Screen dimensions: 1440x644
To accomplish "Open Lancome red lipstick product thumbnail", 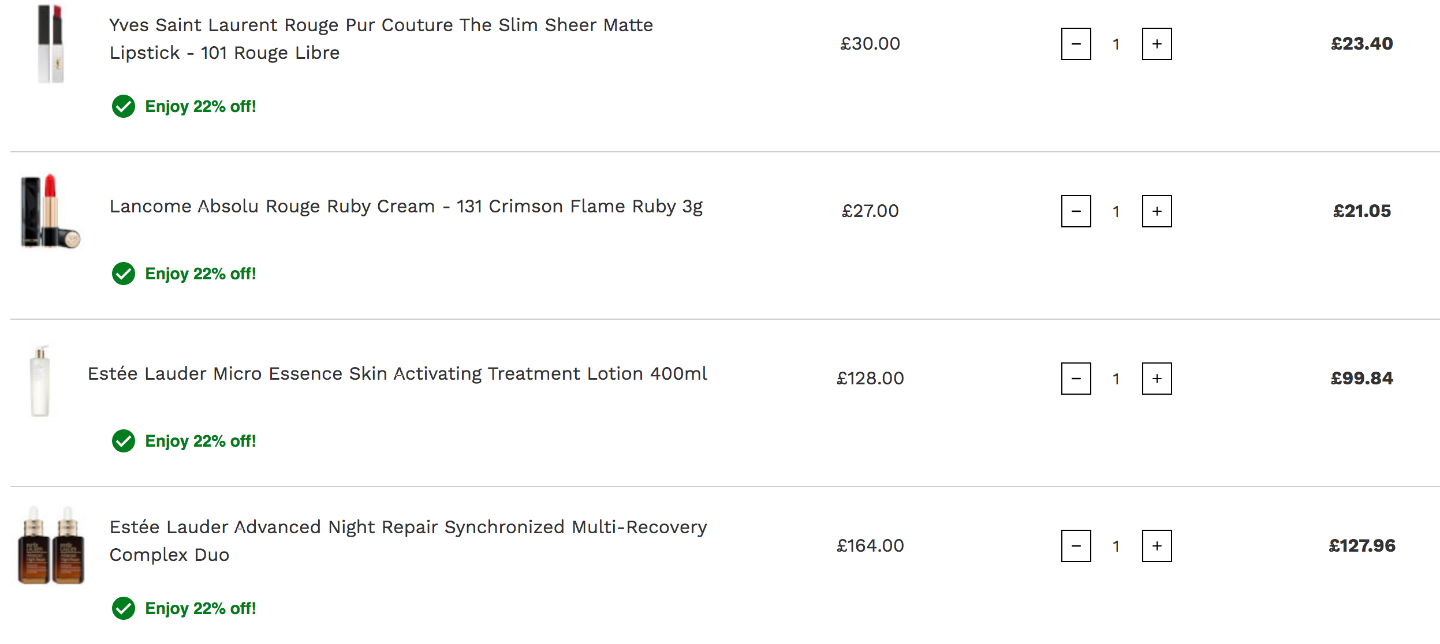I will [50, 211].
